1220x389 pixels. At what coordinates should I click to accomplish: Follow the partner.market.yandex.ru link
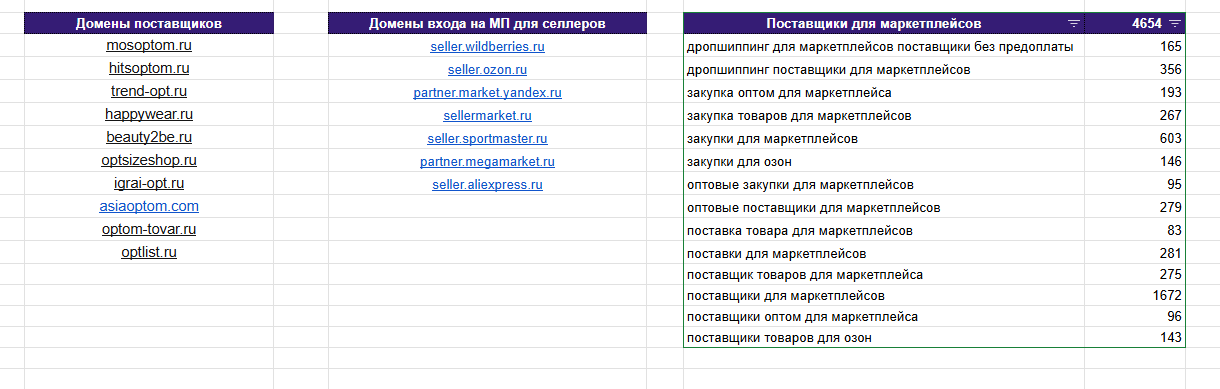(x=487, y=93)
